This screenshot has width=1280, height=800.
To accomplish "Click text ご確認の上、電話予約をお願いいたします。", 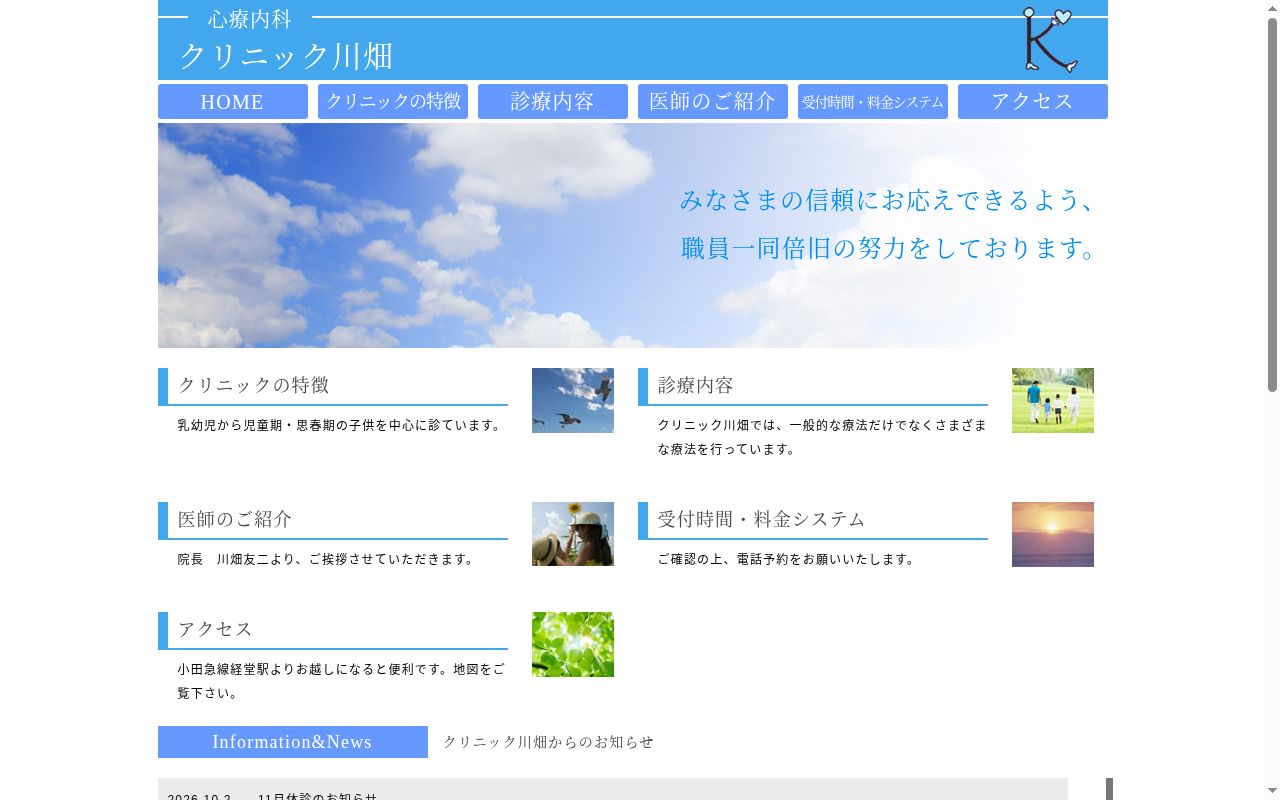I will (788, 559).
